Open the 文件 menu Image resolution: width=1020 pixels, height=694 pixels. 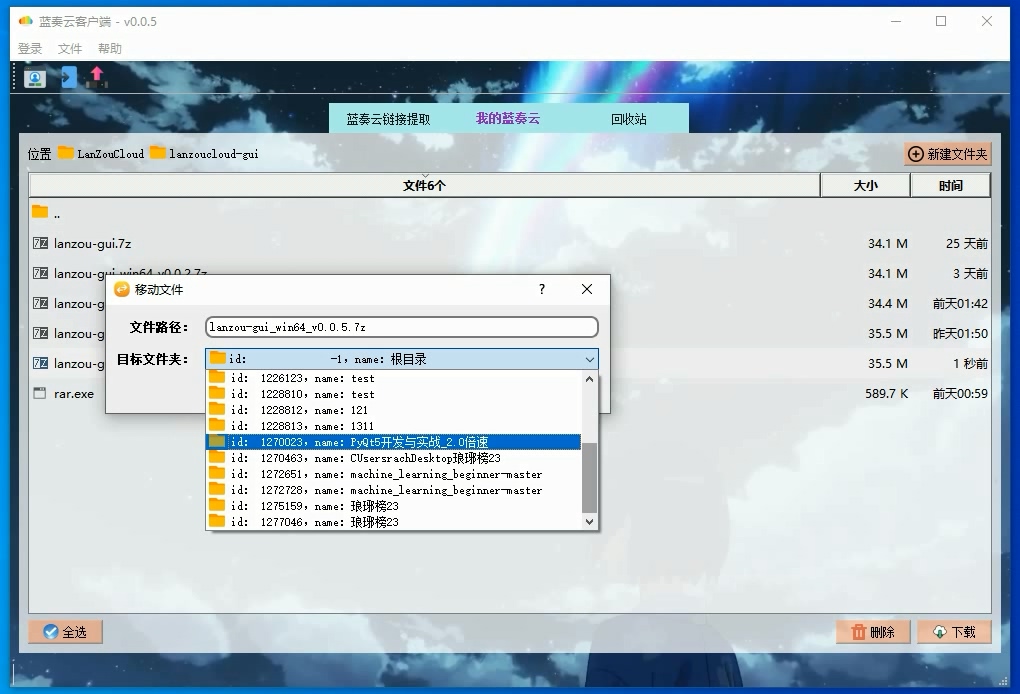70,47
